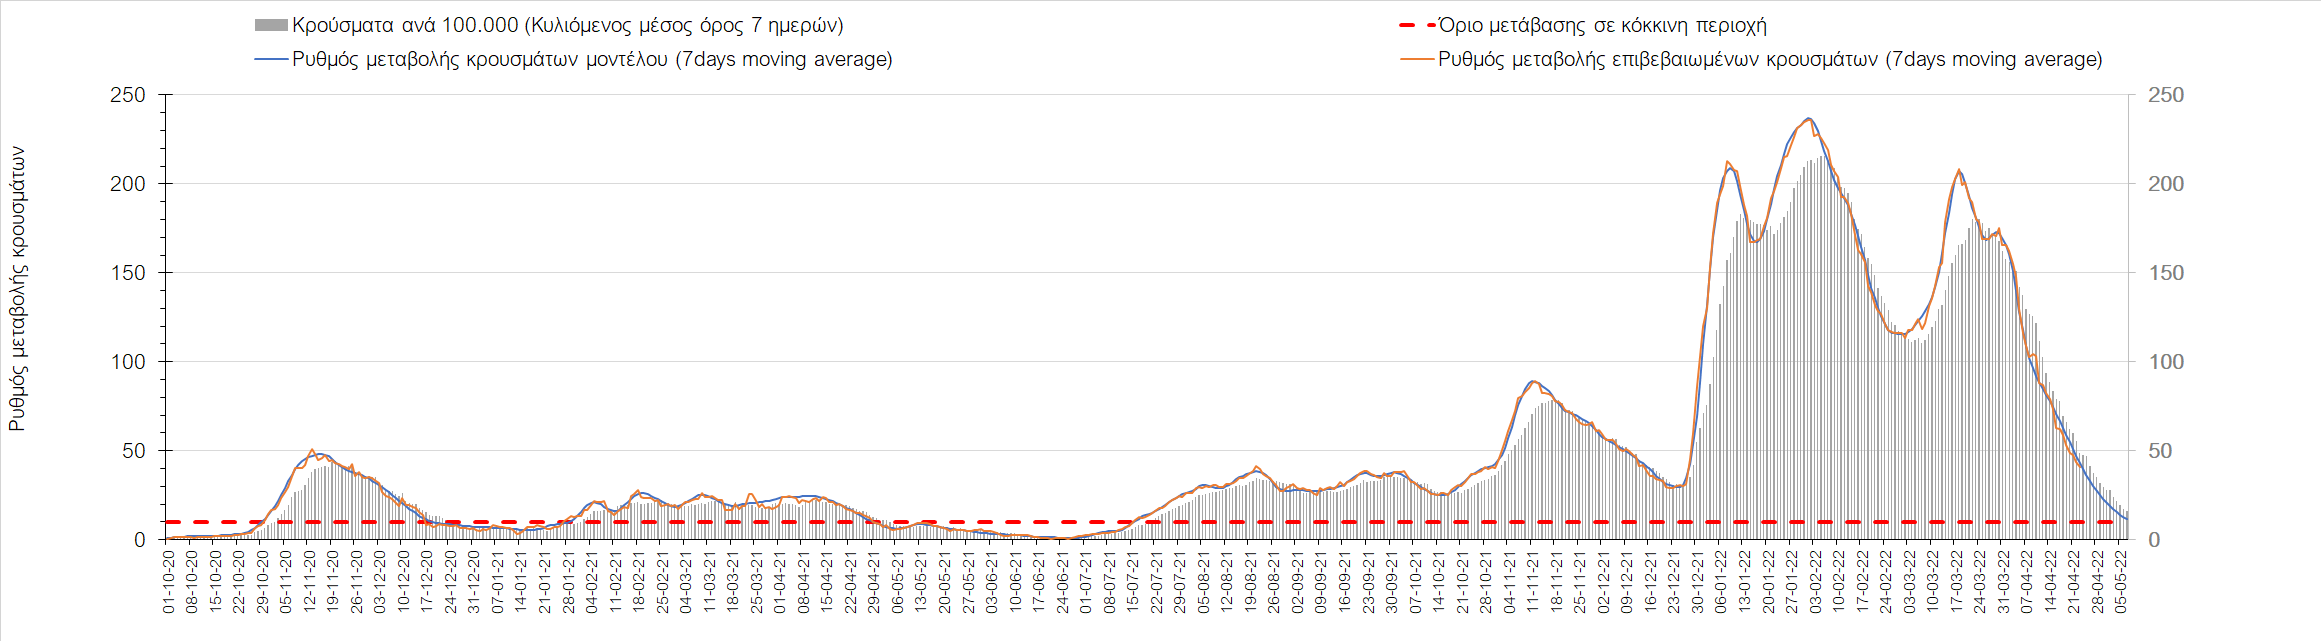
Task: Toggle legend entry 'Ρυθμός μεταβολής επιβεβαιωμένων κρουσμάτων'
Action: click(1770, 60)
